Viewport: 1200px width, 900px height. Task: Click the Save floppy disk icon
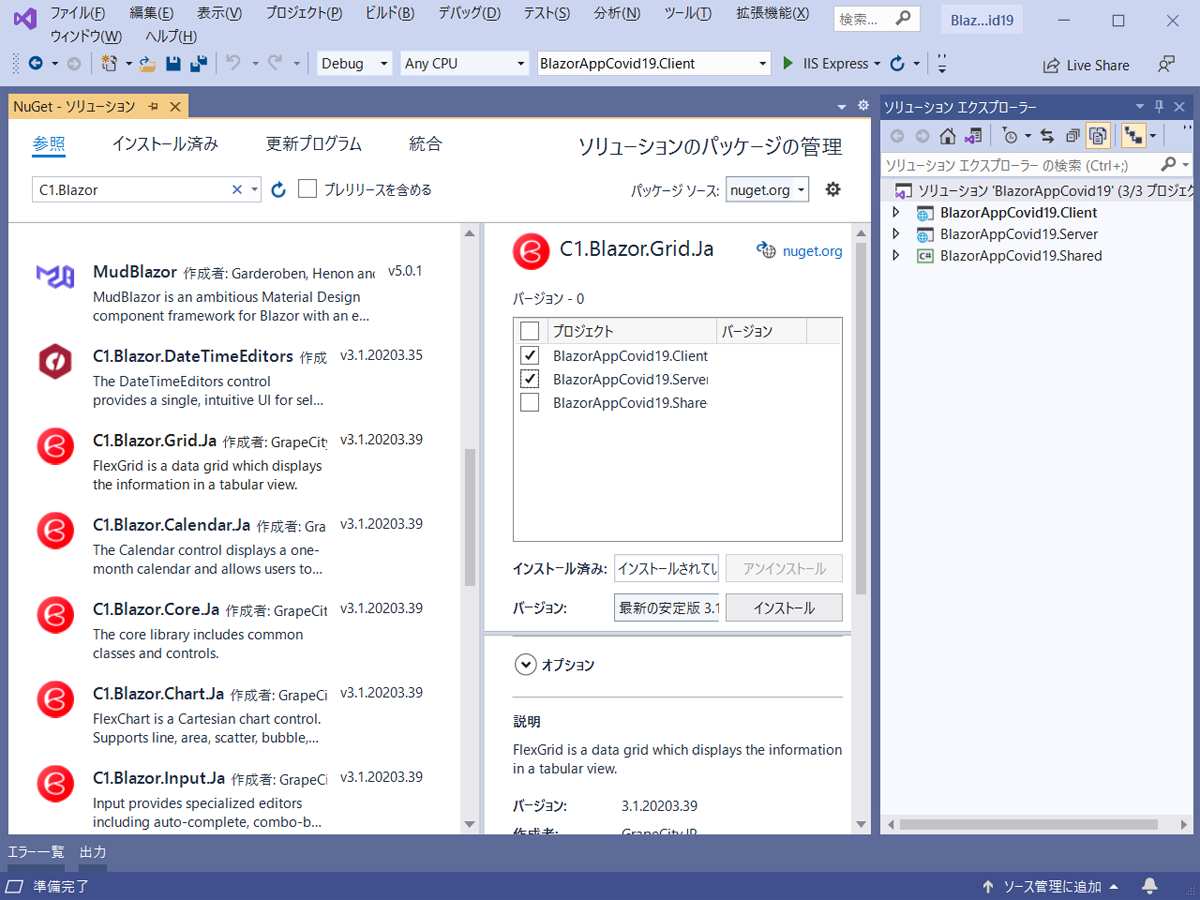[x=173, y=63]
